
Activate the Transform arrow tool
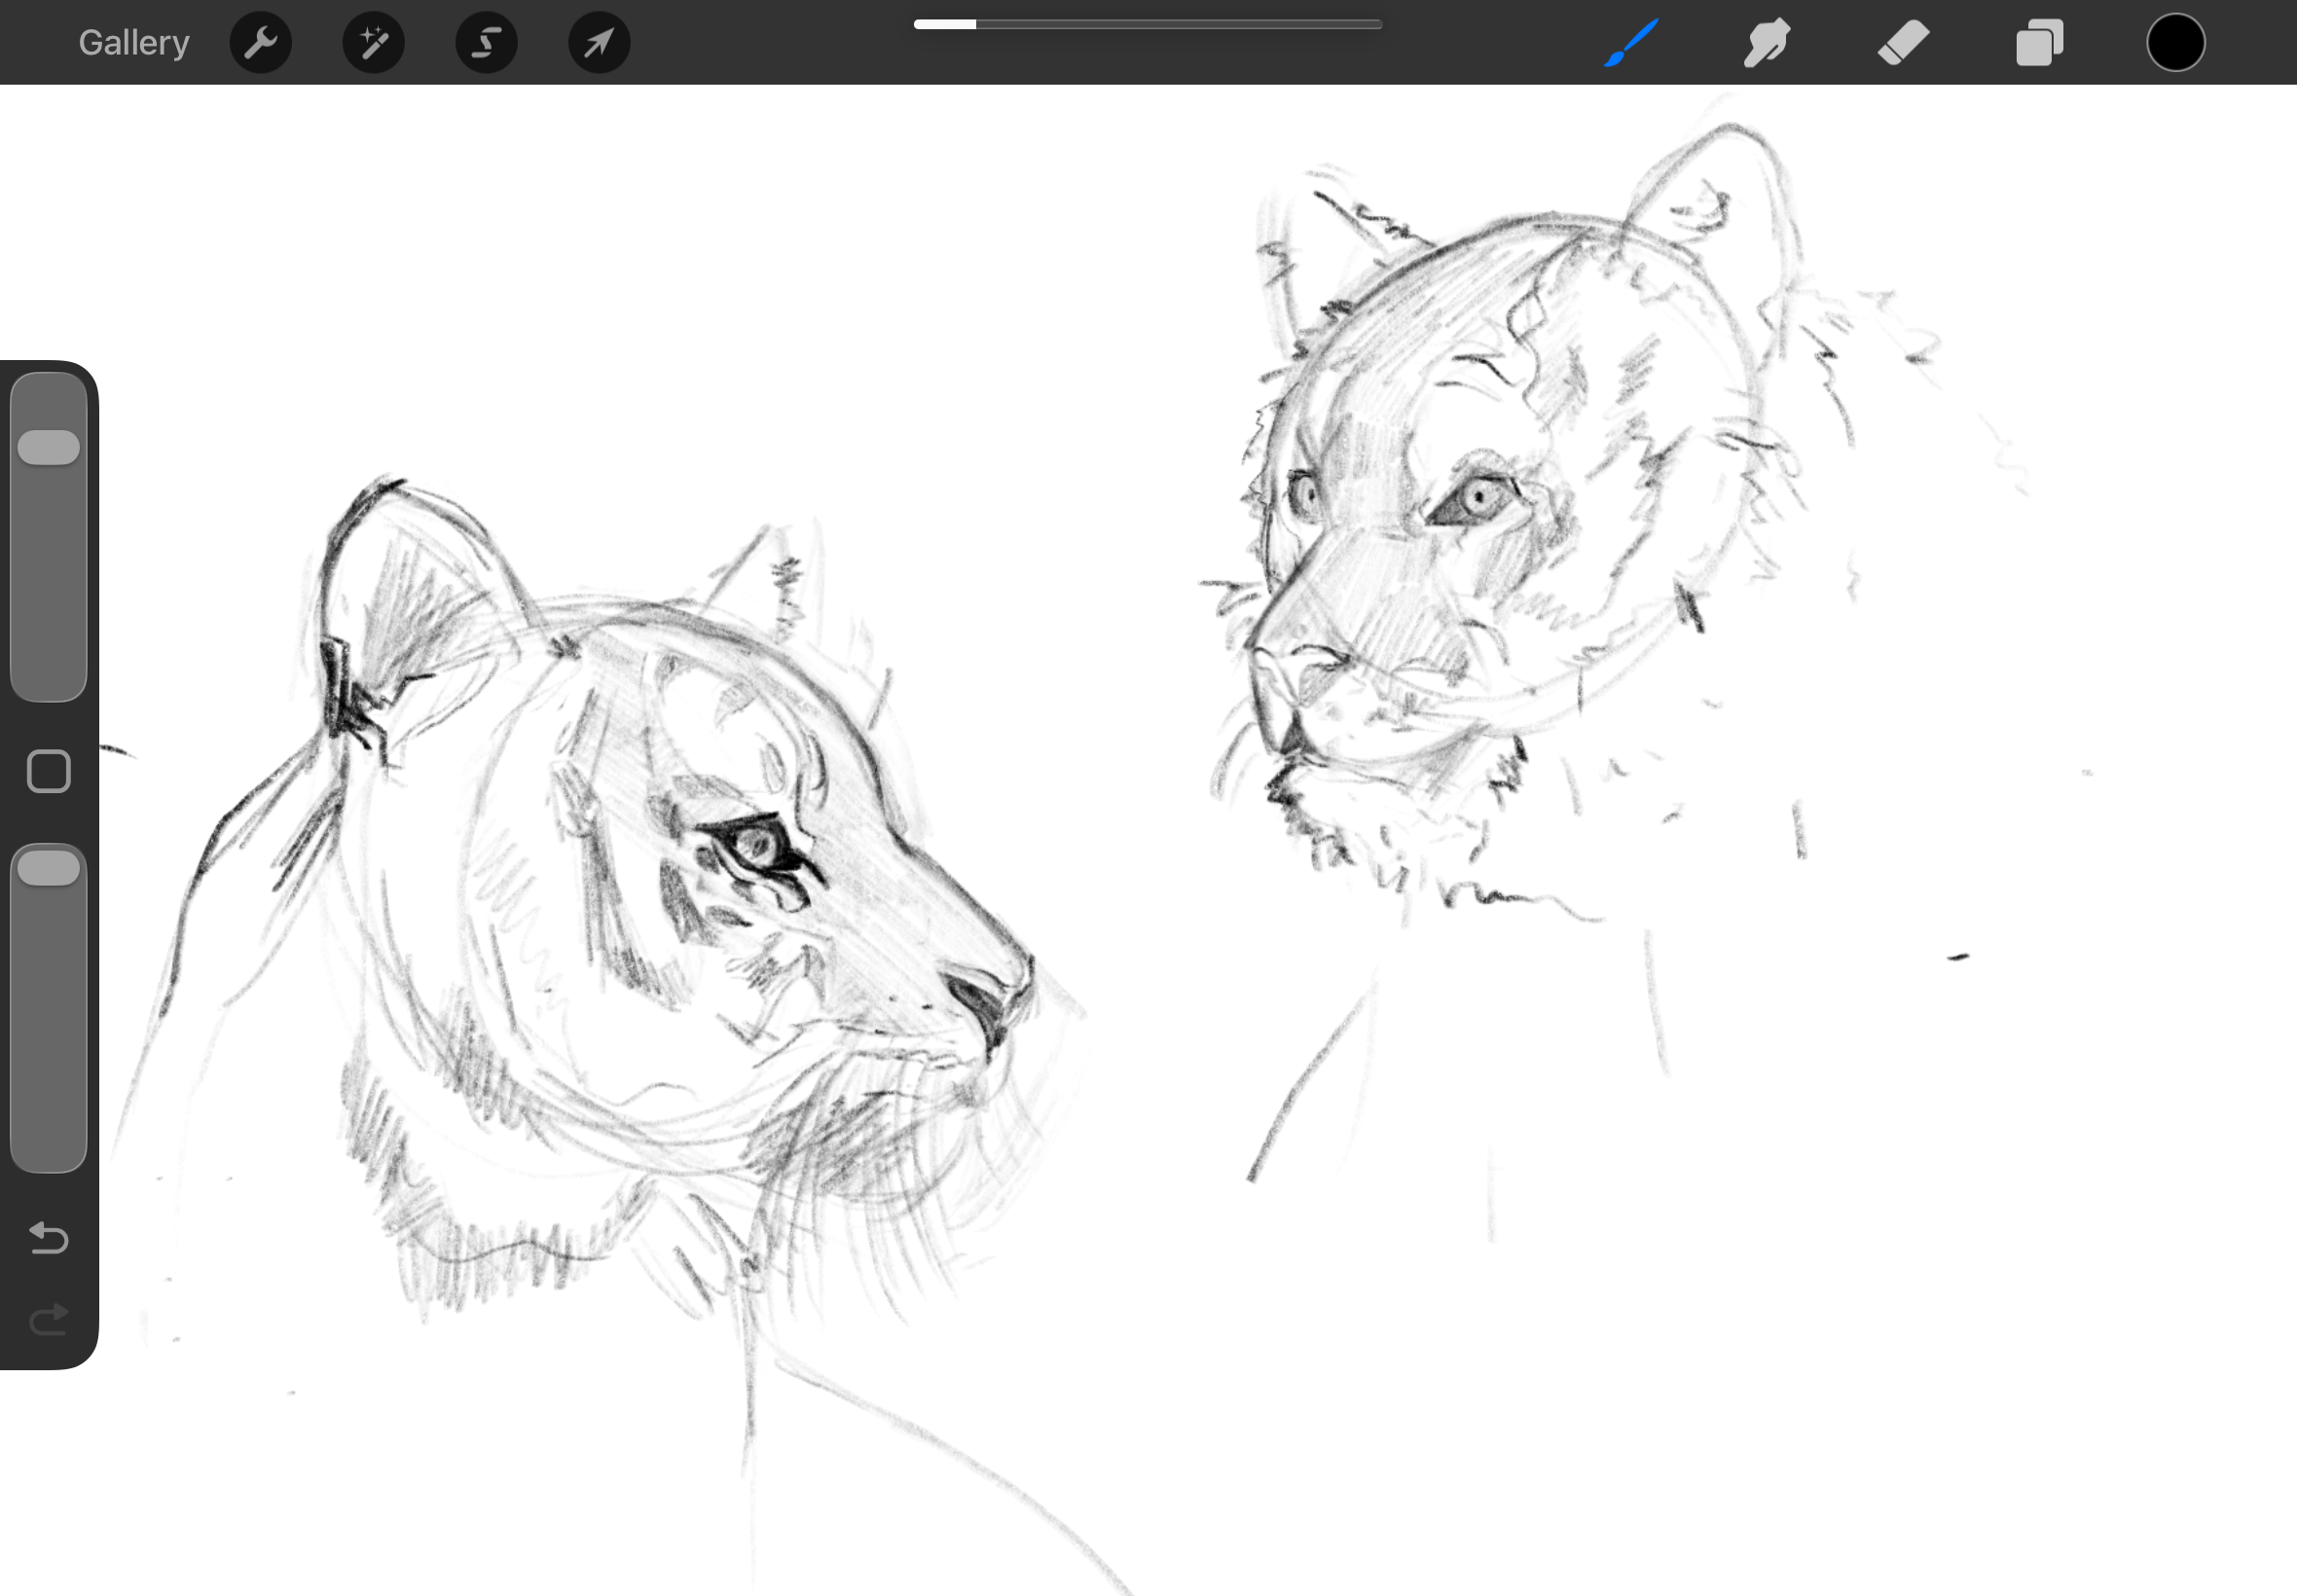coord(599,43)
